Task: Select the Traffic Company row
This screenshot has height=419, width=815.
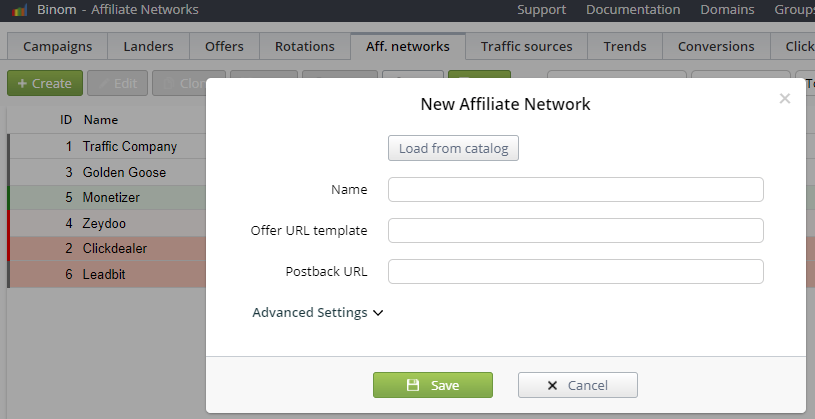Action: (107, 147)
